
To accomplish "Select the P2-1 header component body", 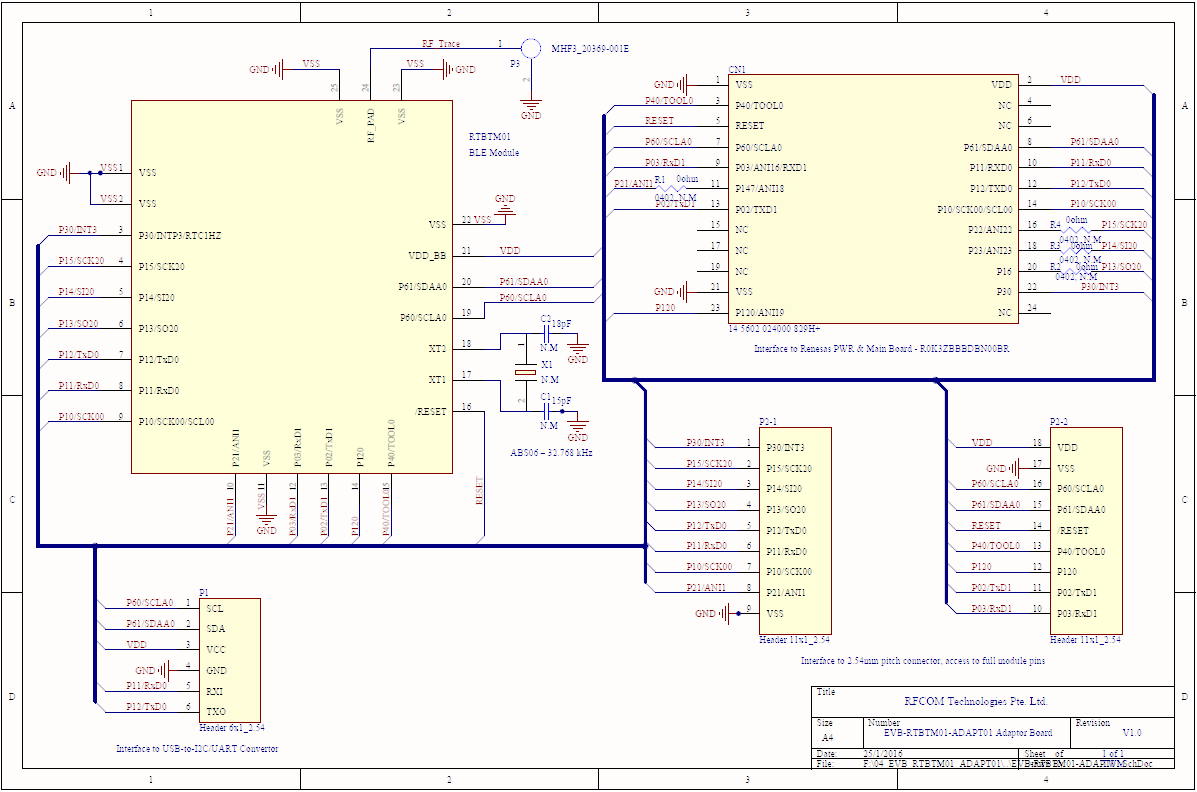I will click(x=795, y=531).
